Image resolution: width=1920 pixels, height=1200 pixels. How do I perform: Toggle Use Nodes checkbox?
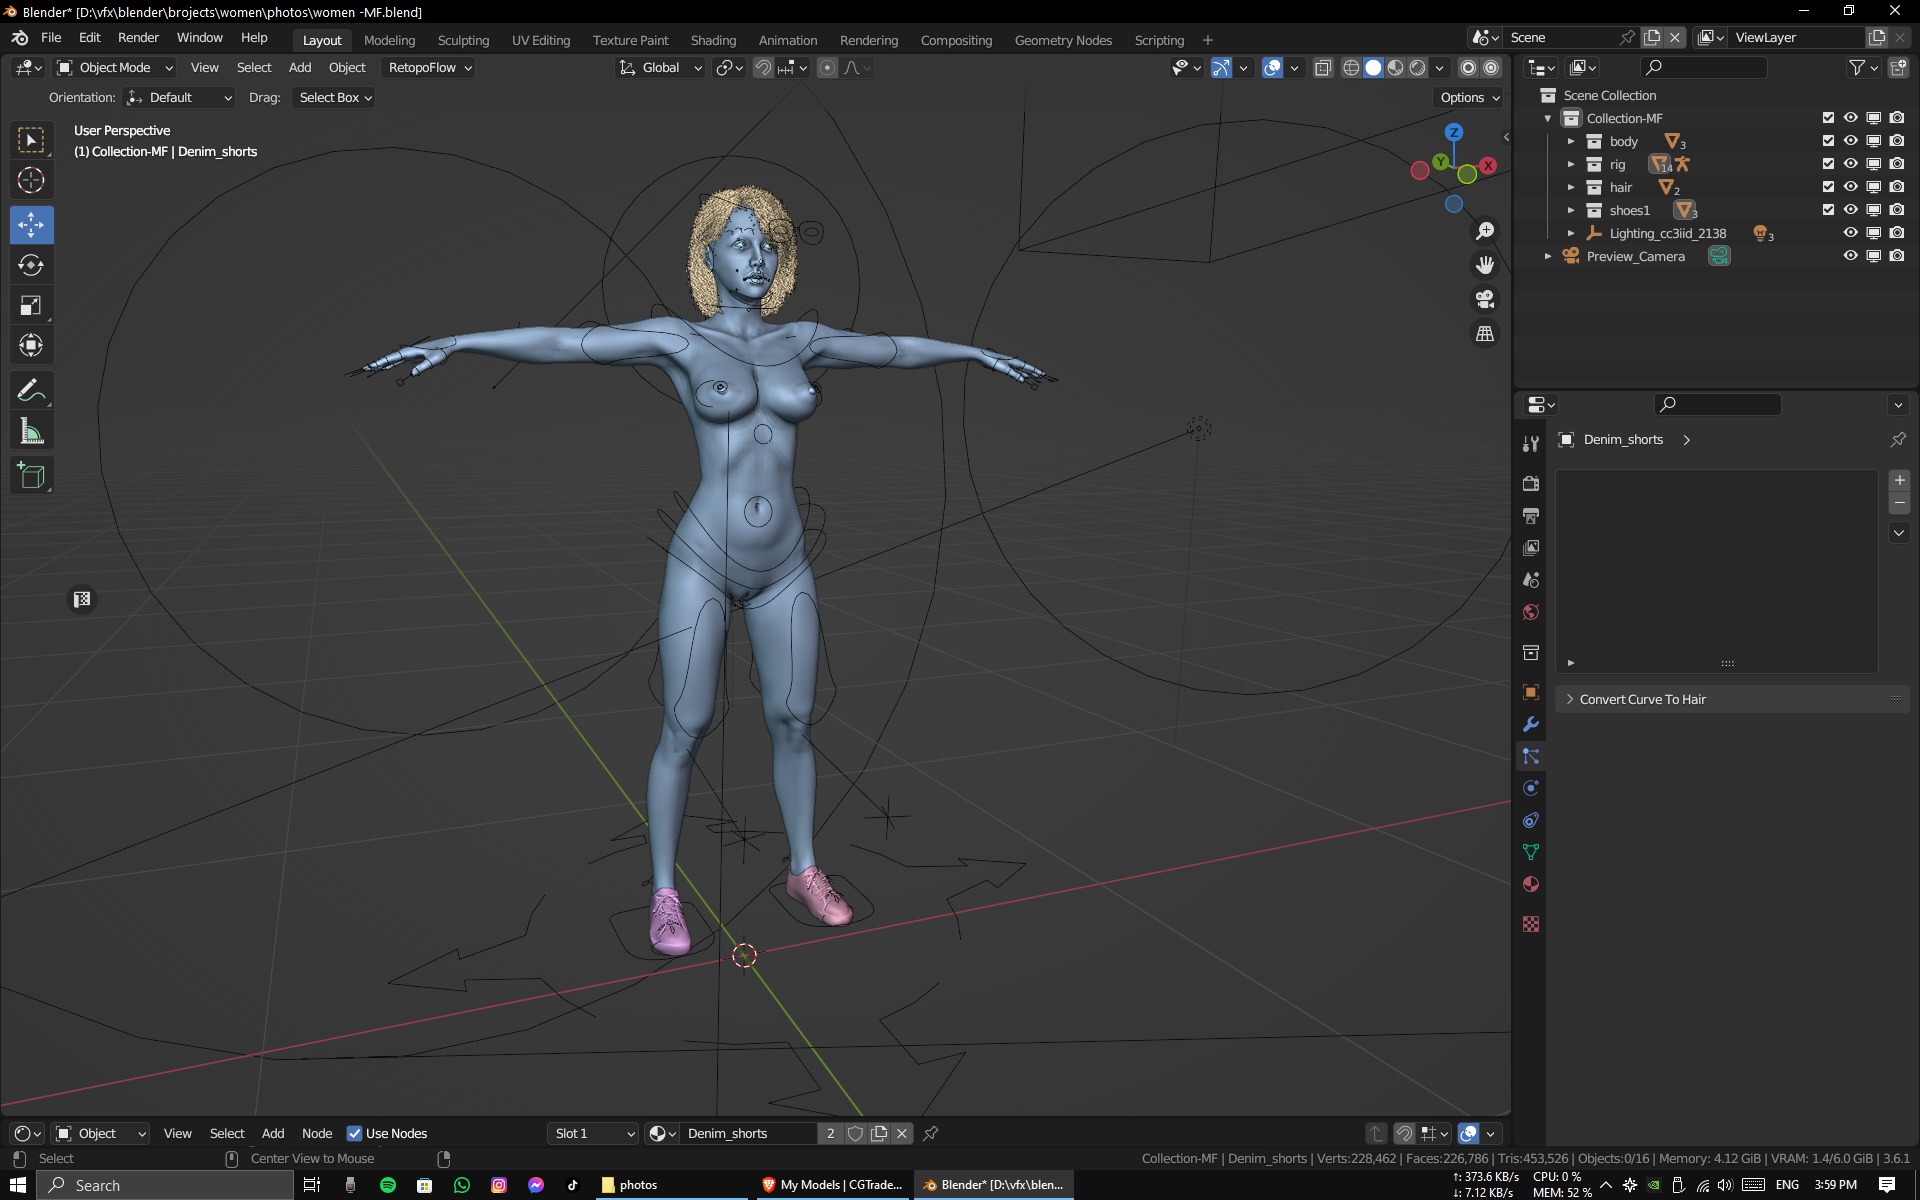[x=354, y=1133]
